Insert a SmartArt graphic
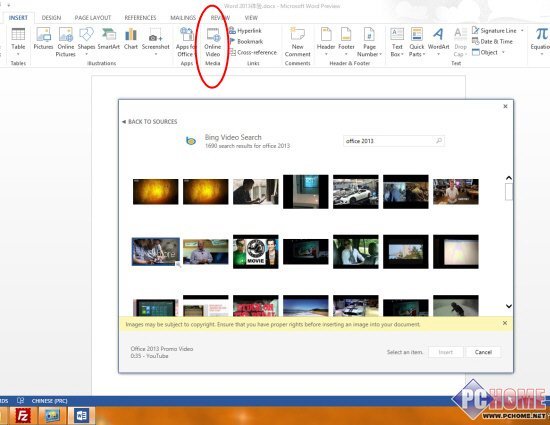This screenshot has width=550, height=425. [108, 39]
